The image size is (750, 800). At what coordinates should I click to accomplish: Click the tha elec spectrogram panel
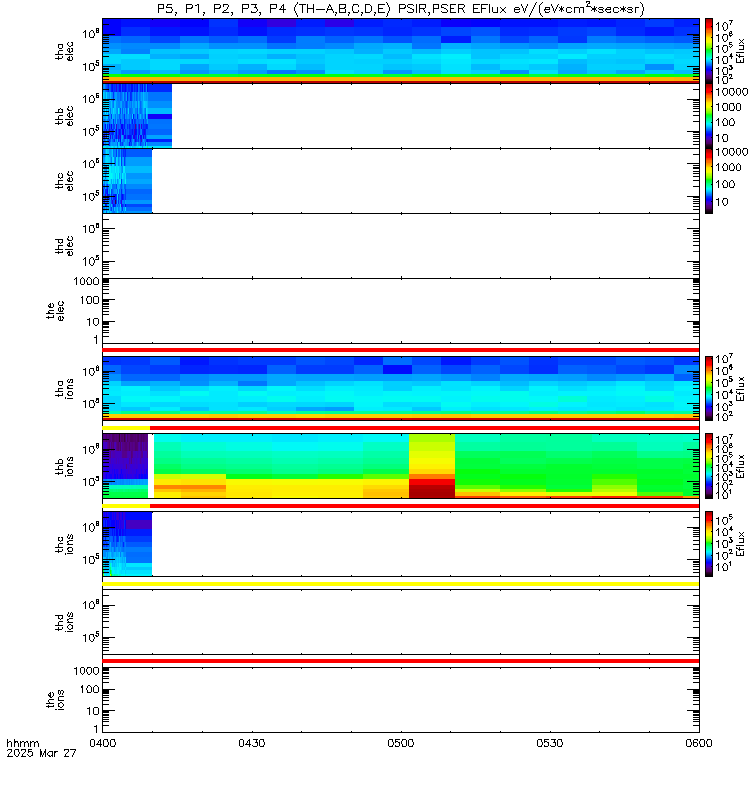coord(401,51)
